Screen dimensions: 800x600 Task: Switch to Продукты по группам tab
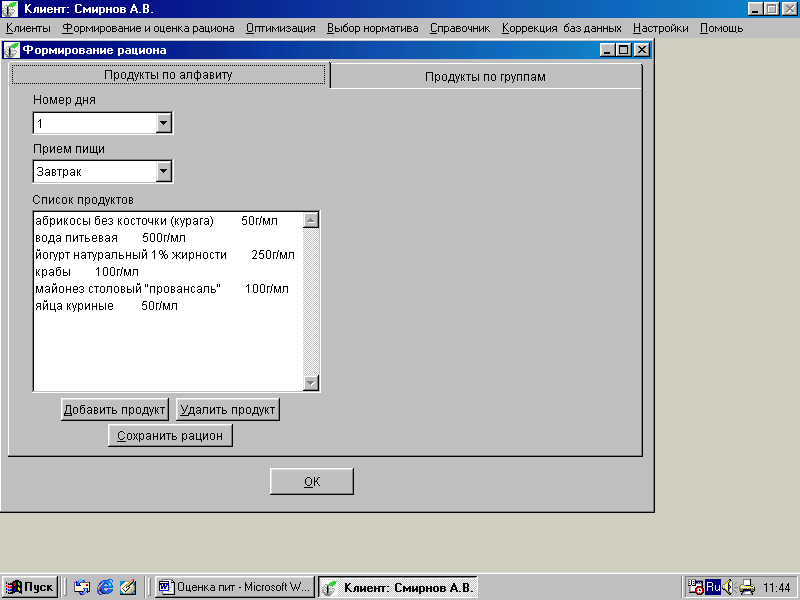[485, 77]
